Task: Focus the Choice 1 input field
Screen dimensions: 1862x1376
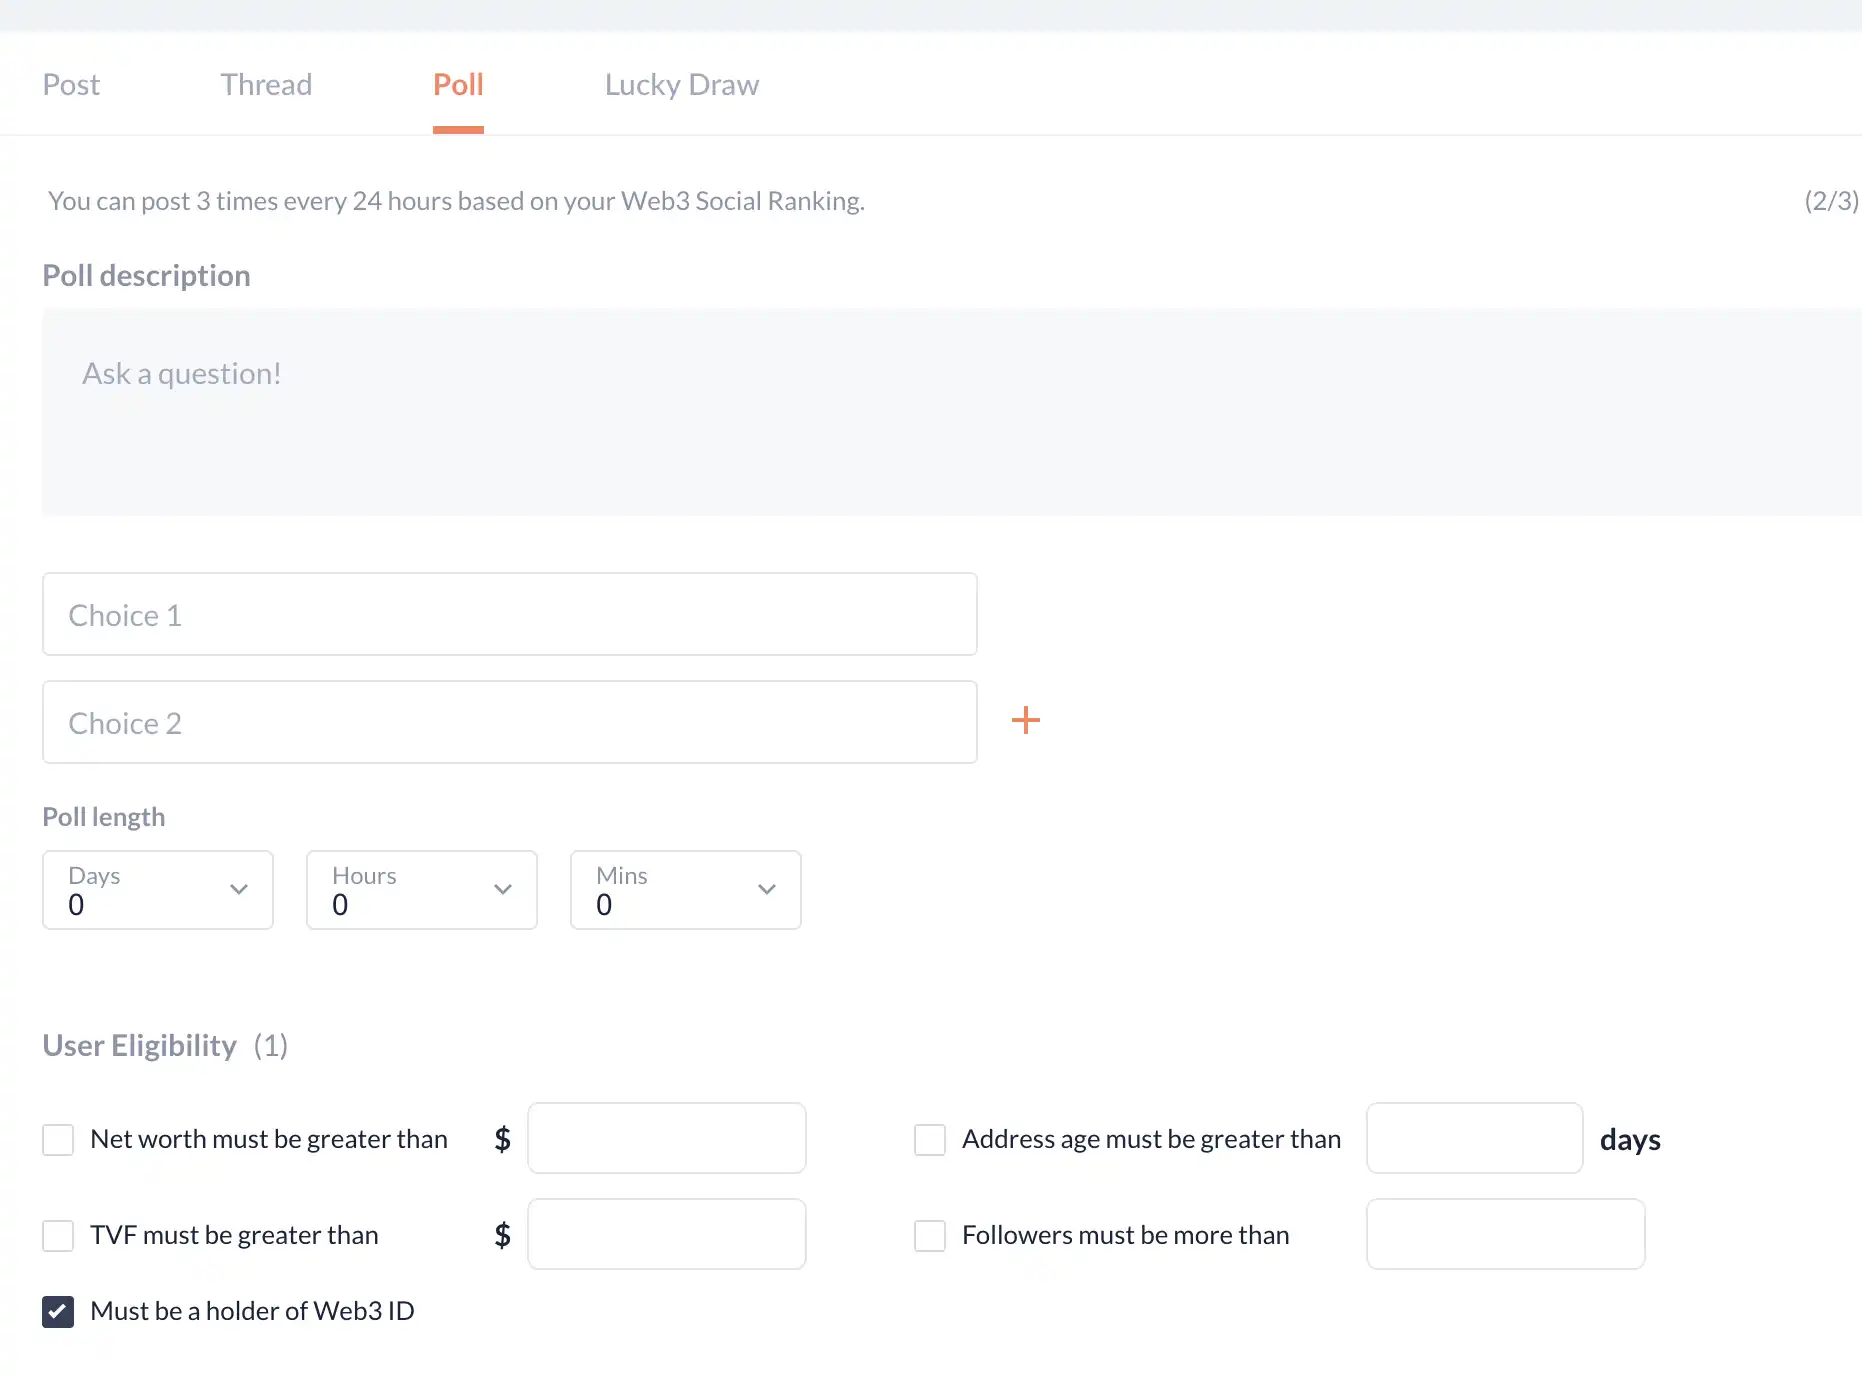Action: coord(509,615)
